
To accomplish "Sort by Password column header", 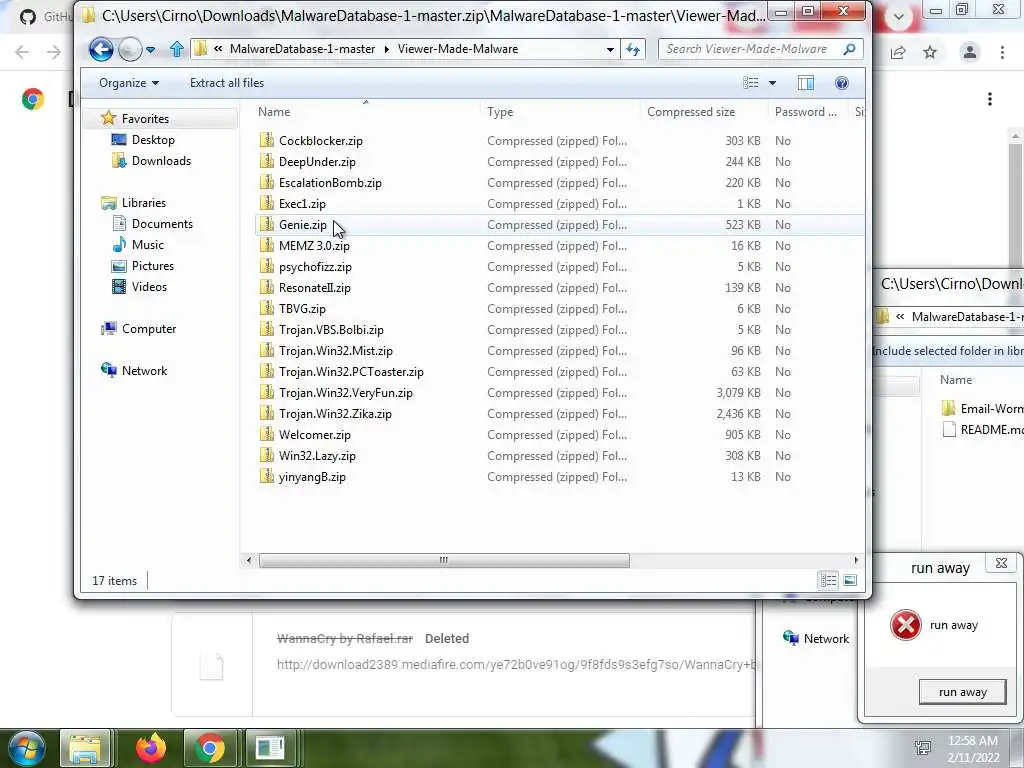I will click(806, 112).
